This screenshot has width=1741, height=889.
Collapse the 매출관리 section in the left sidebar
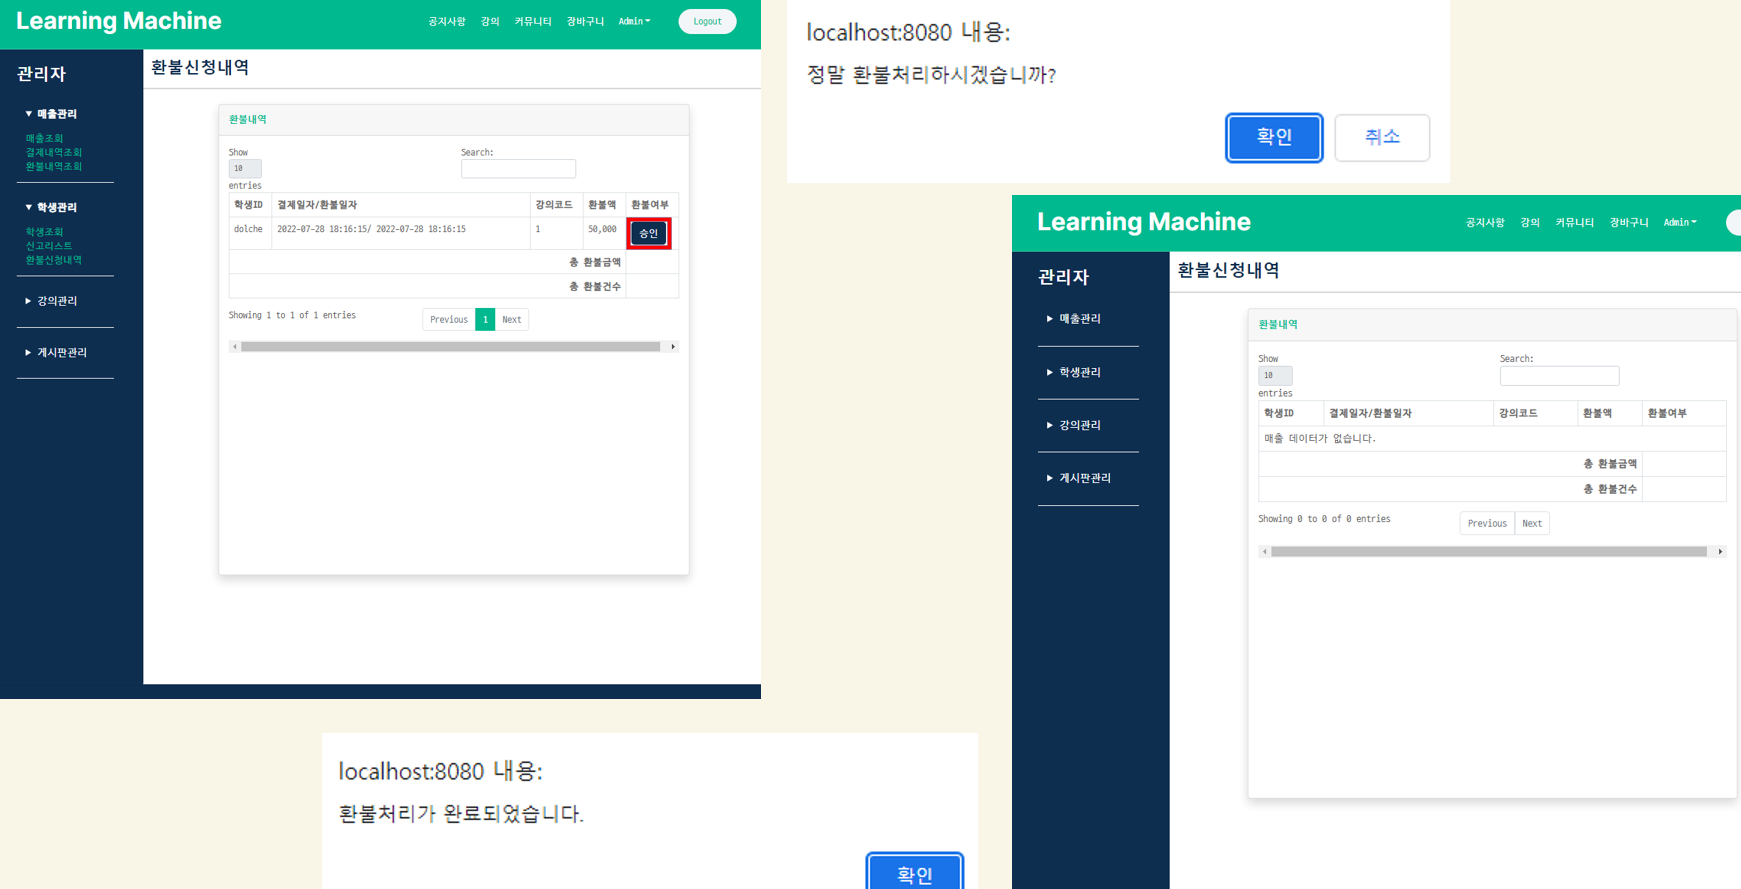pyautogui.click(x=51, y=114)
